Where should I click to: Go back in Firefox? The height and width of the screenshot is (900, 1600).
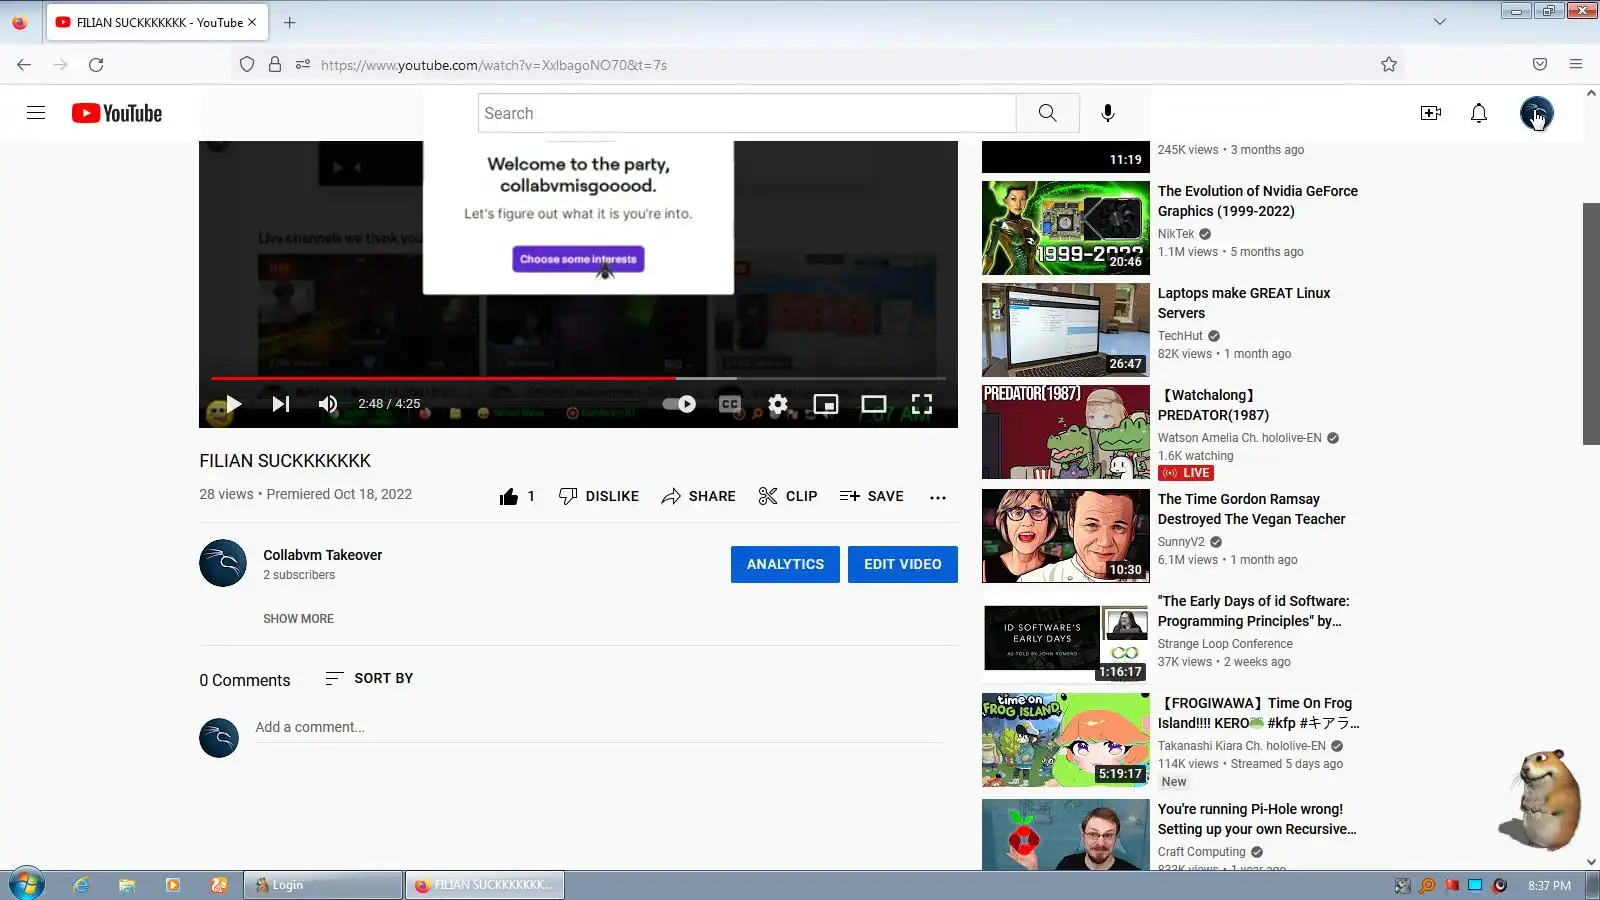[24, 65]
